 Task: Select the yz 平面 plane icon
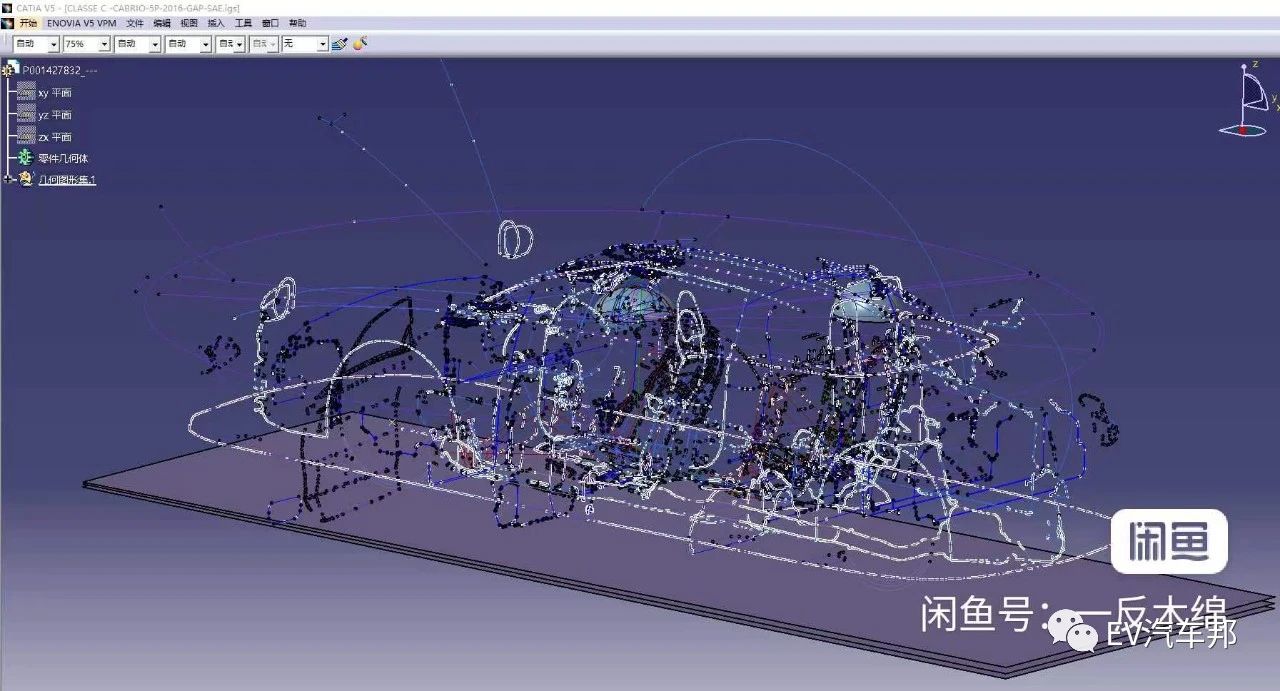click(x=26, y=114)
